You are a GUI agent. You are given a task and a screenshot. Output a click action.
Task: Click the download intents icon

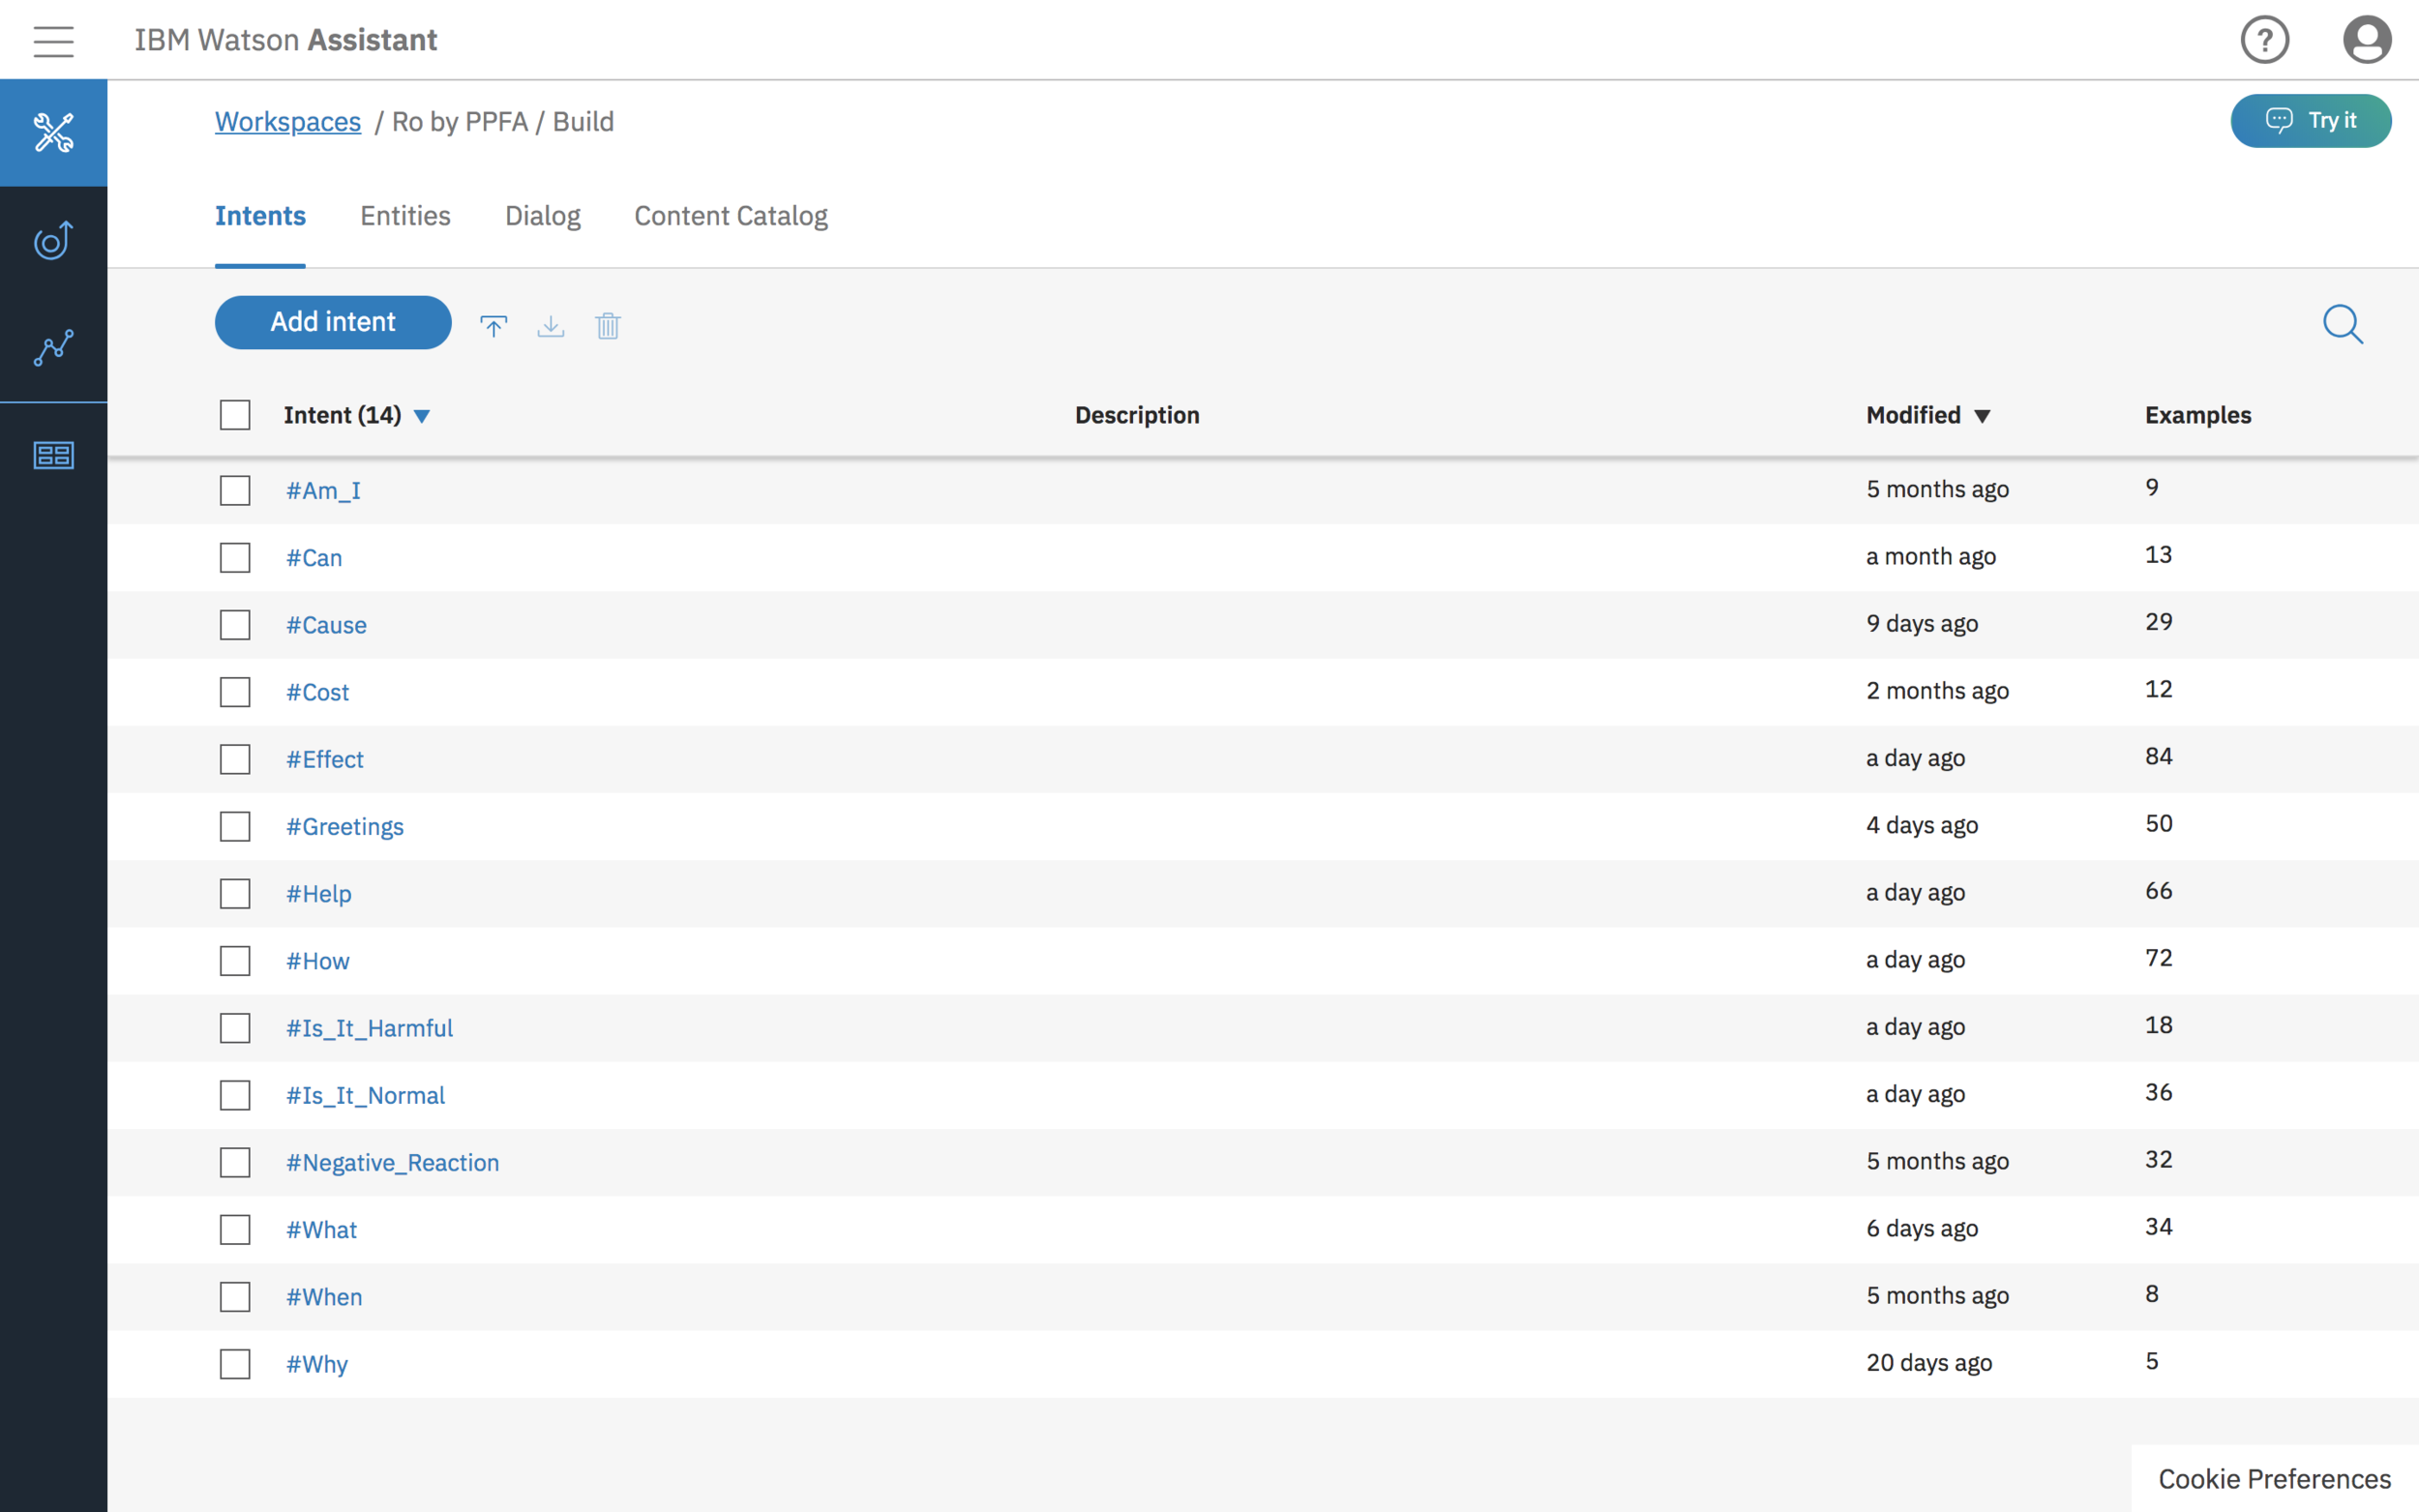pyautogui.click(x=550, y=326)
